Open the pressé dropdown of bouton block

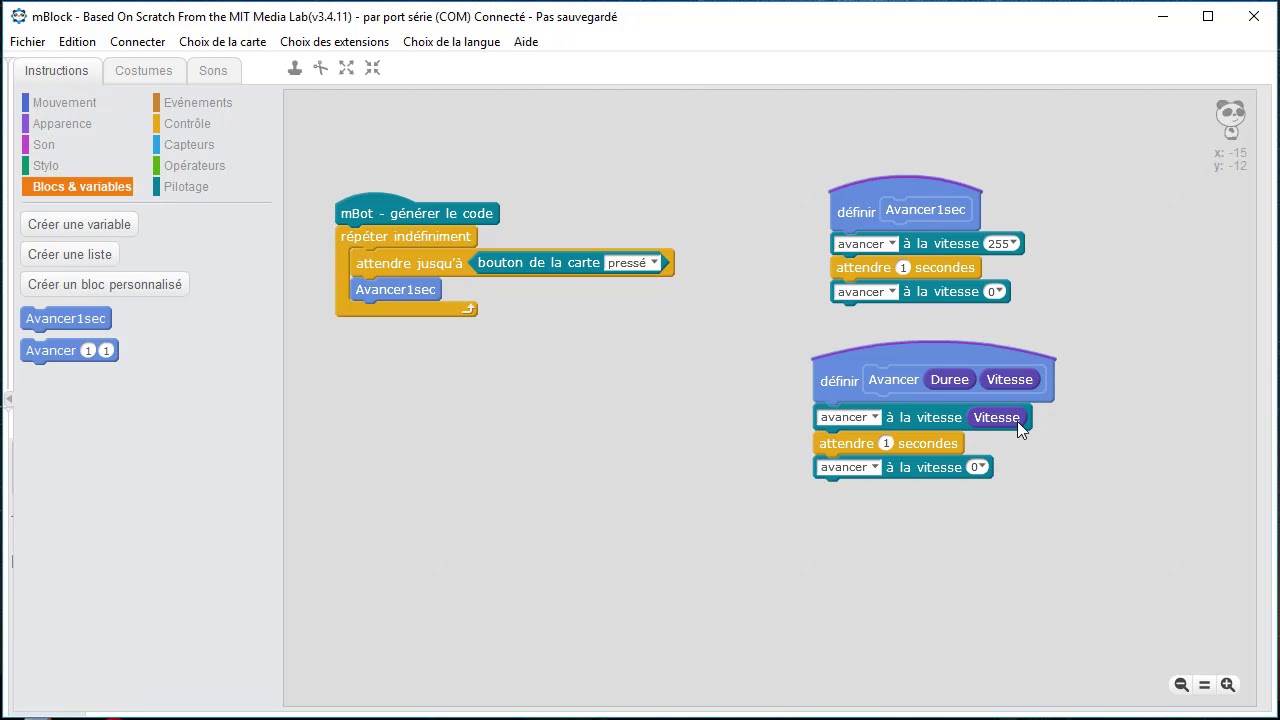(633, 263)
